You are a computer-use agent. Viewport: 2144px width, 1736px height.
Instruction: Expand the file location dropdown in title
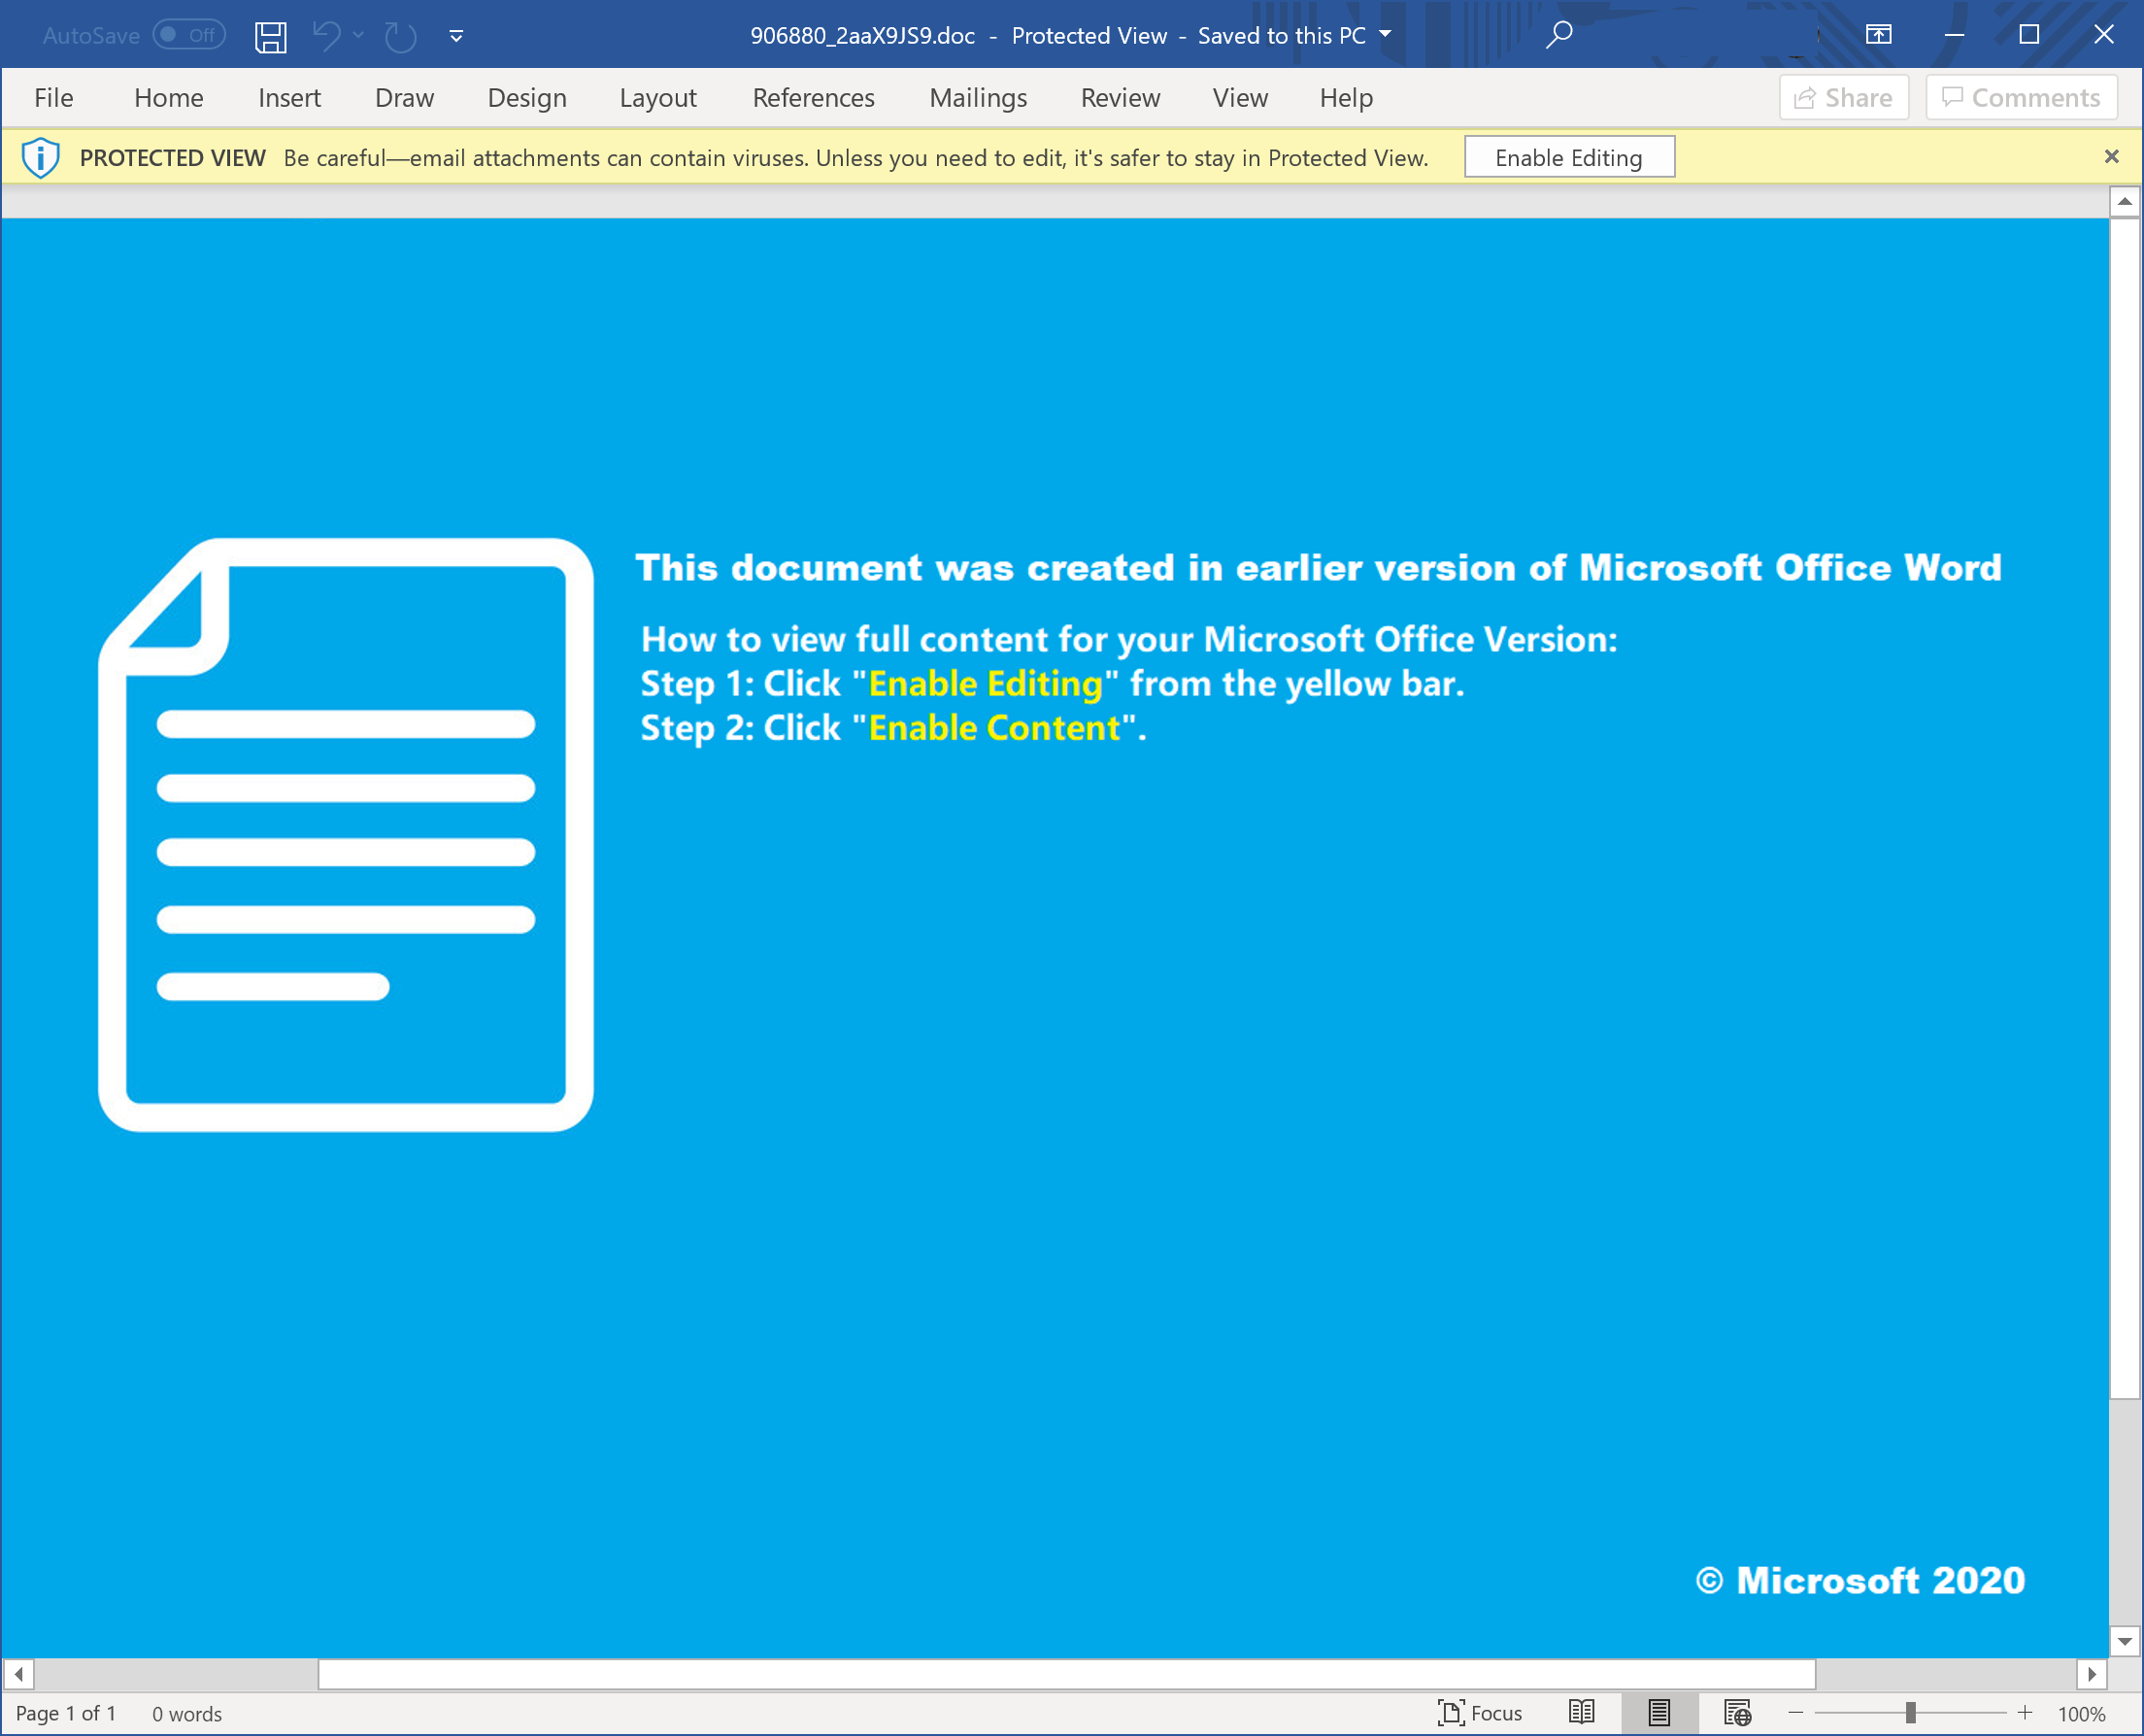click(1385, 34)
